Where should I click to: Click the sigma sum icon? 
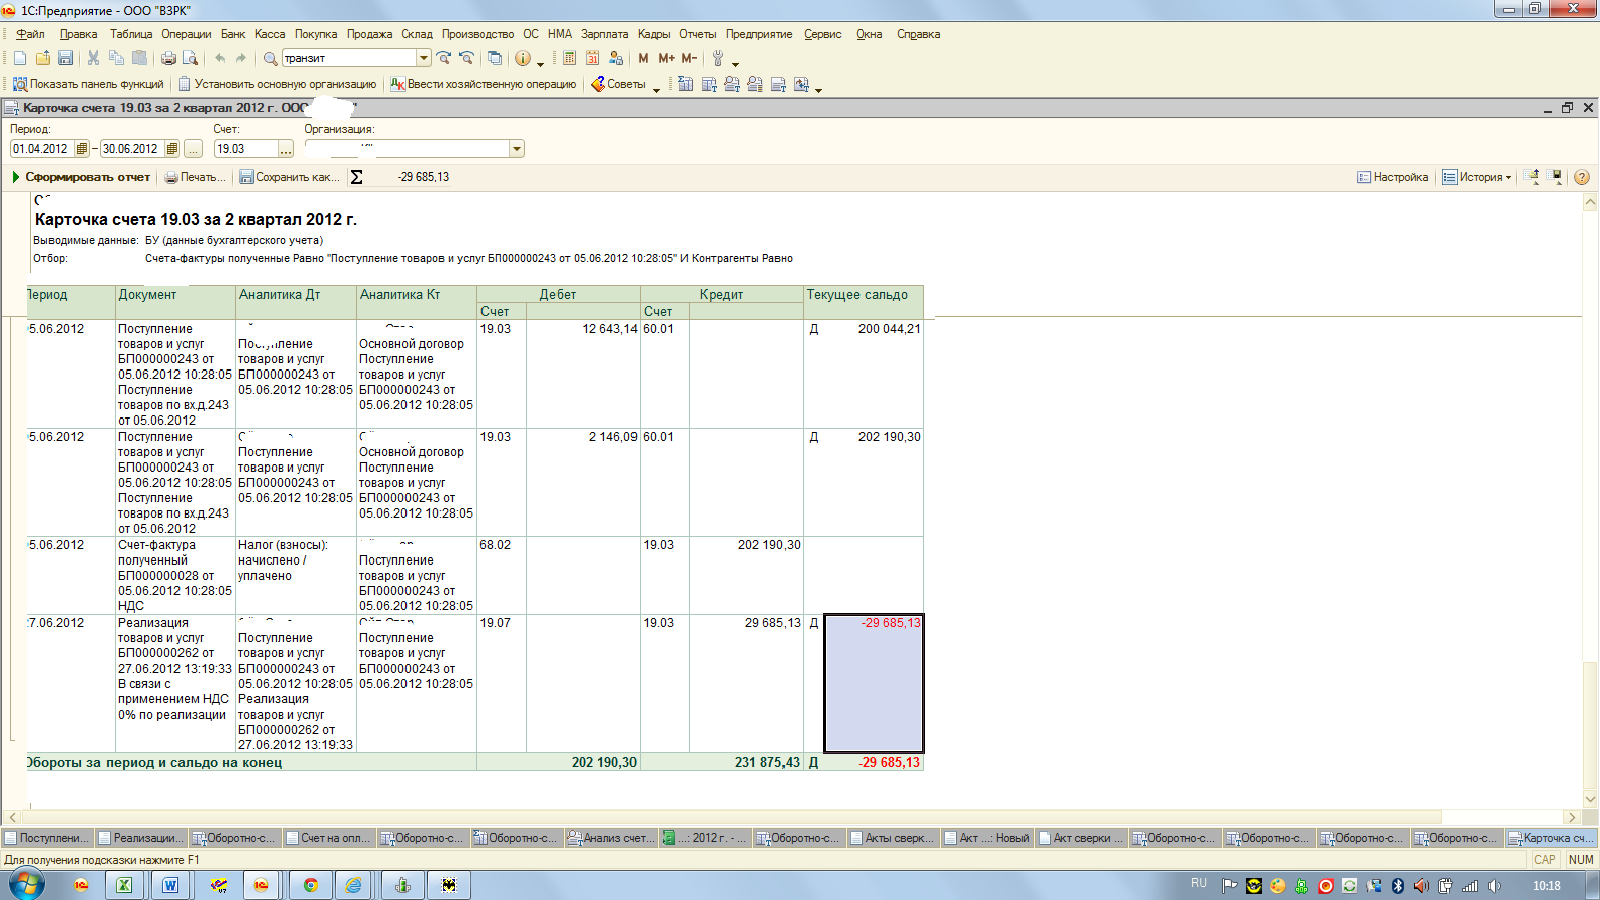[356, 177]
